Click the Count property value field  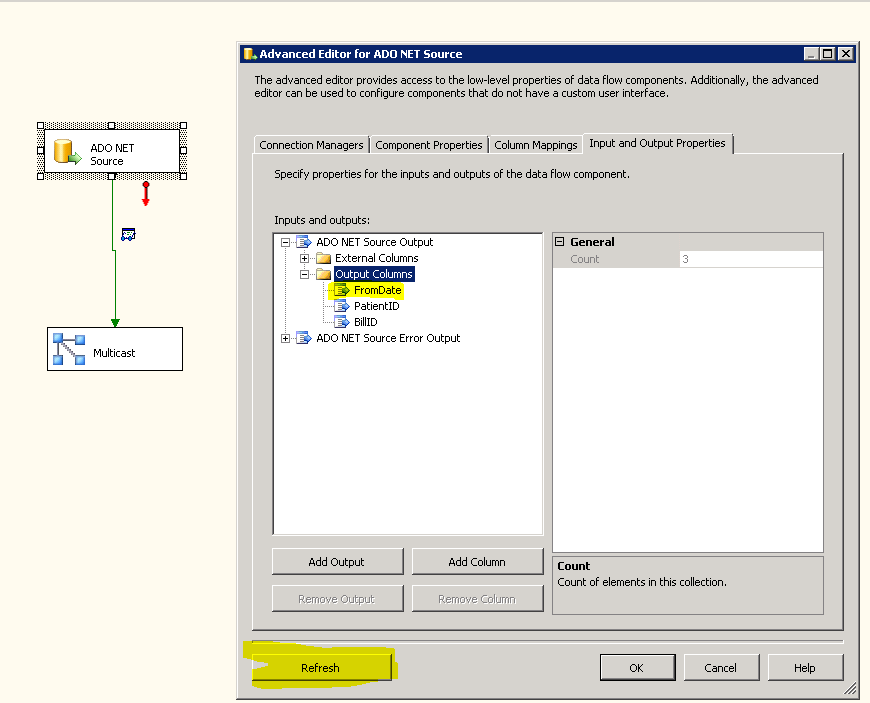pos(750,259)
